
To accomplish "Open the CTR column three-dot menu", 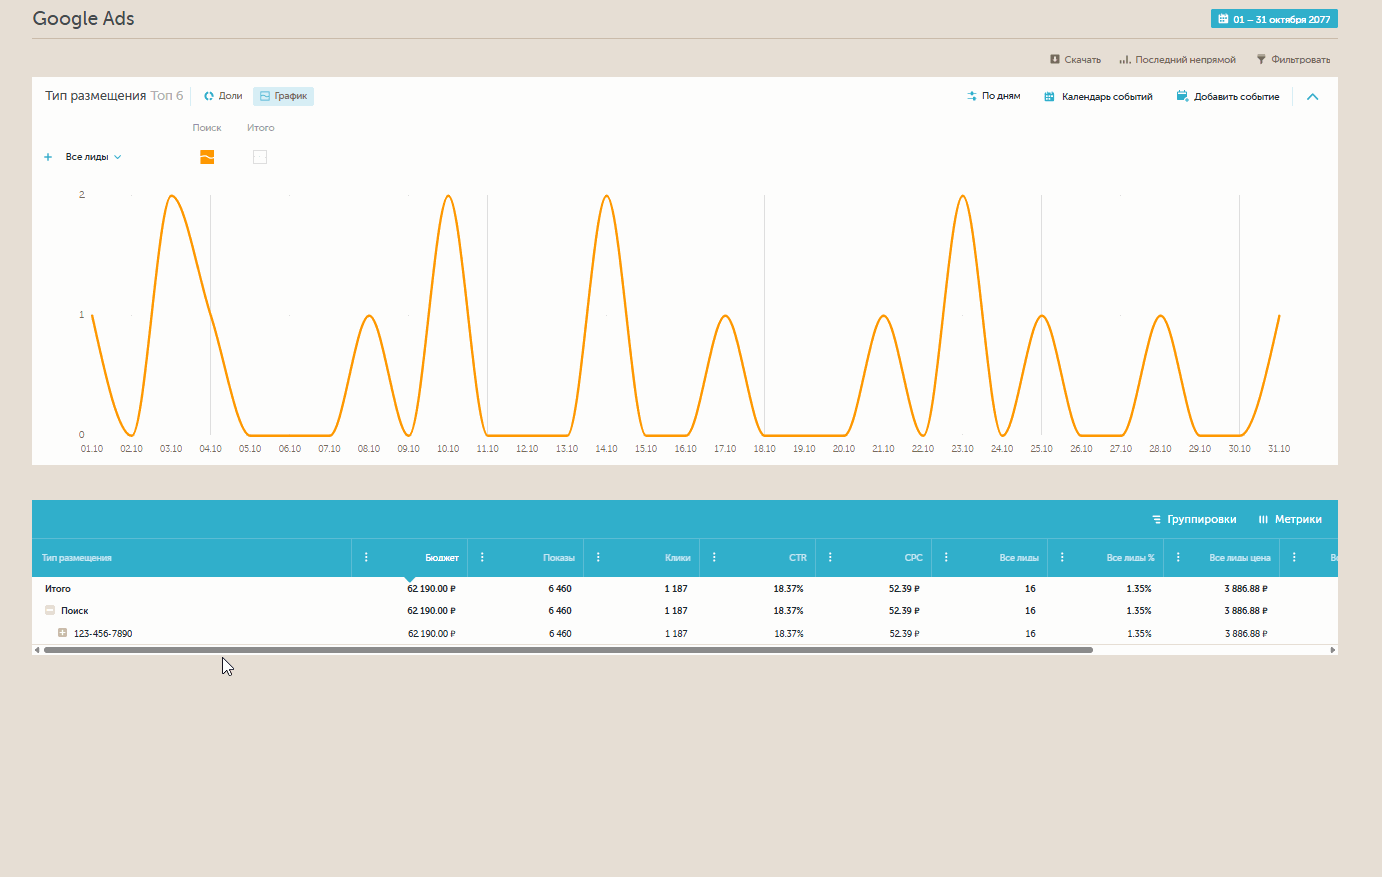I will pos(714,558).
